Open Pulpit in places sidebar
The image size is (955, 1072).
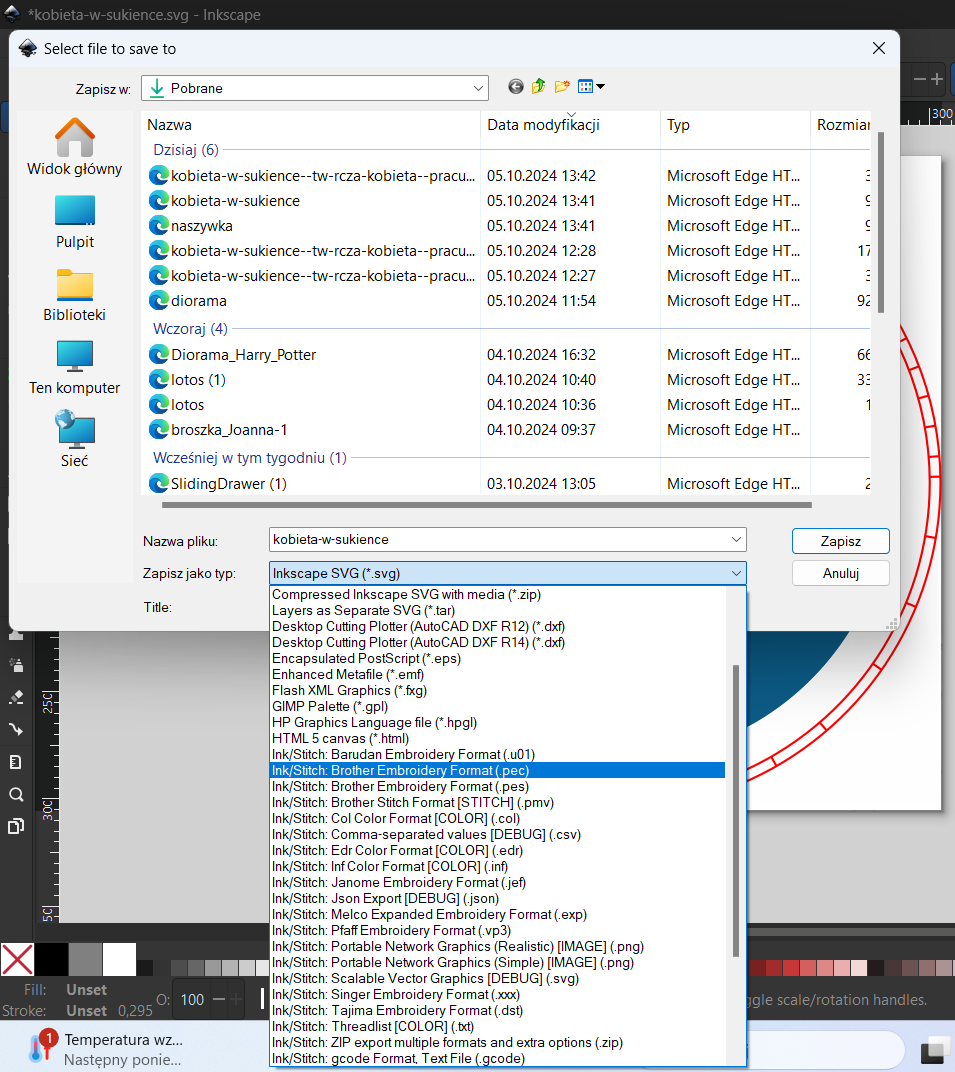pyautogui.click(x=75, y=223)
